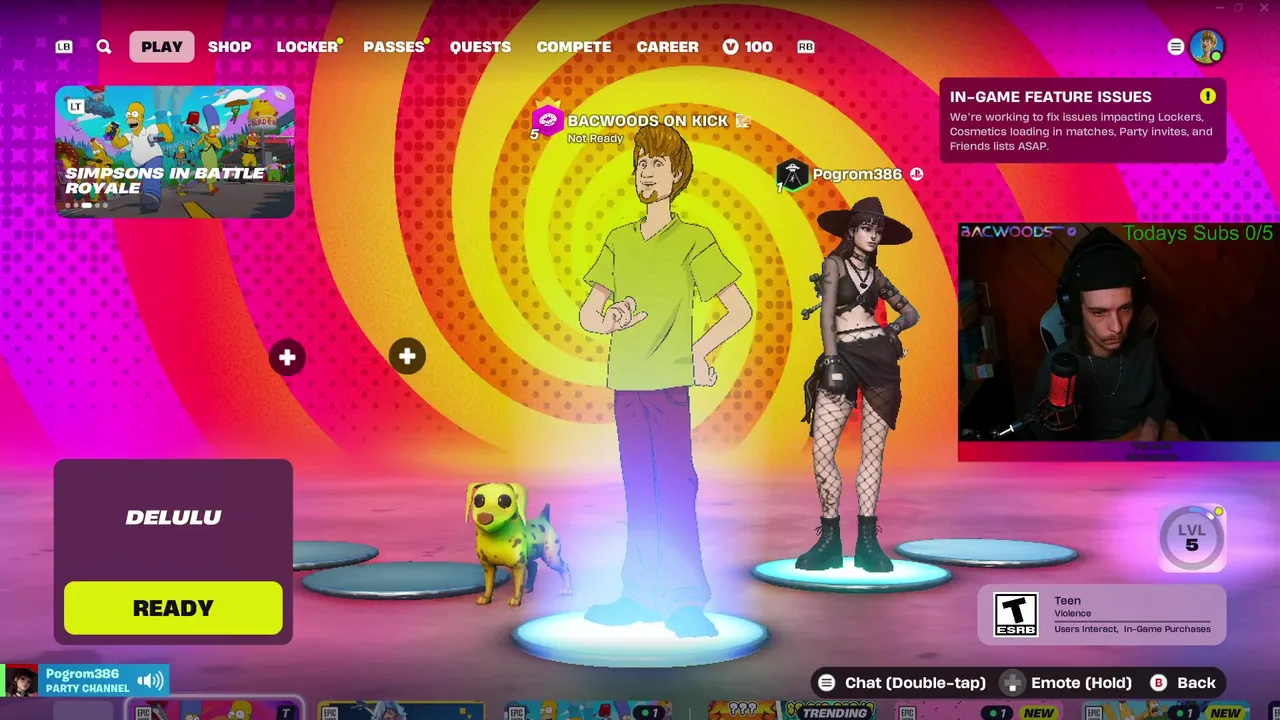Open the IN-GAME FEATURE ISSUES notice title

click(x=1051, y=97)
